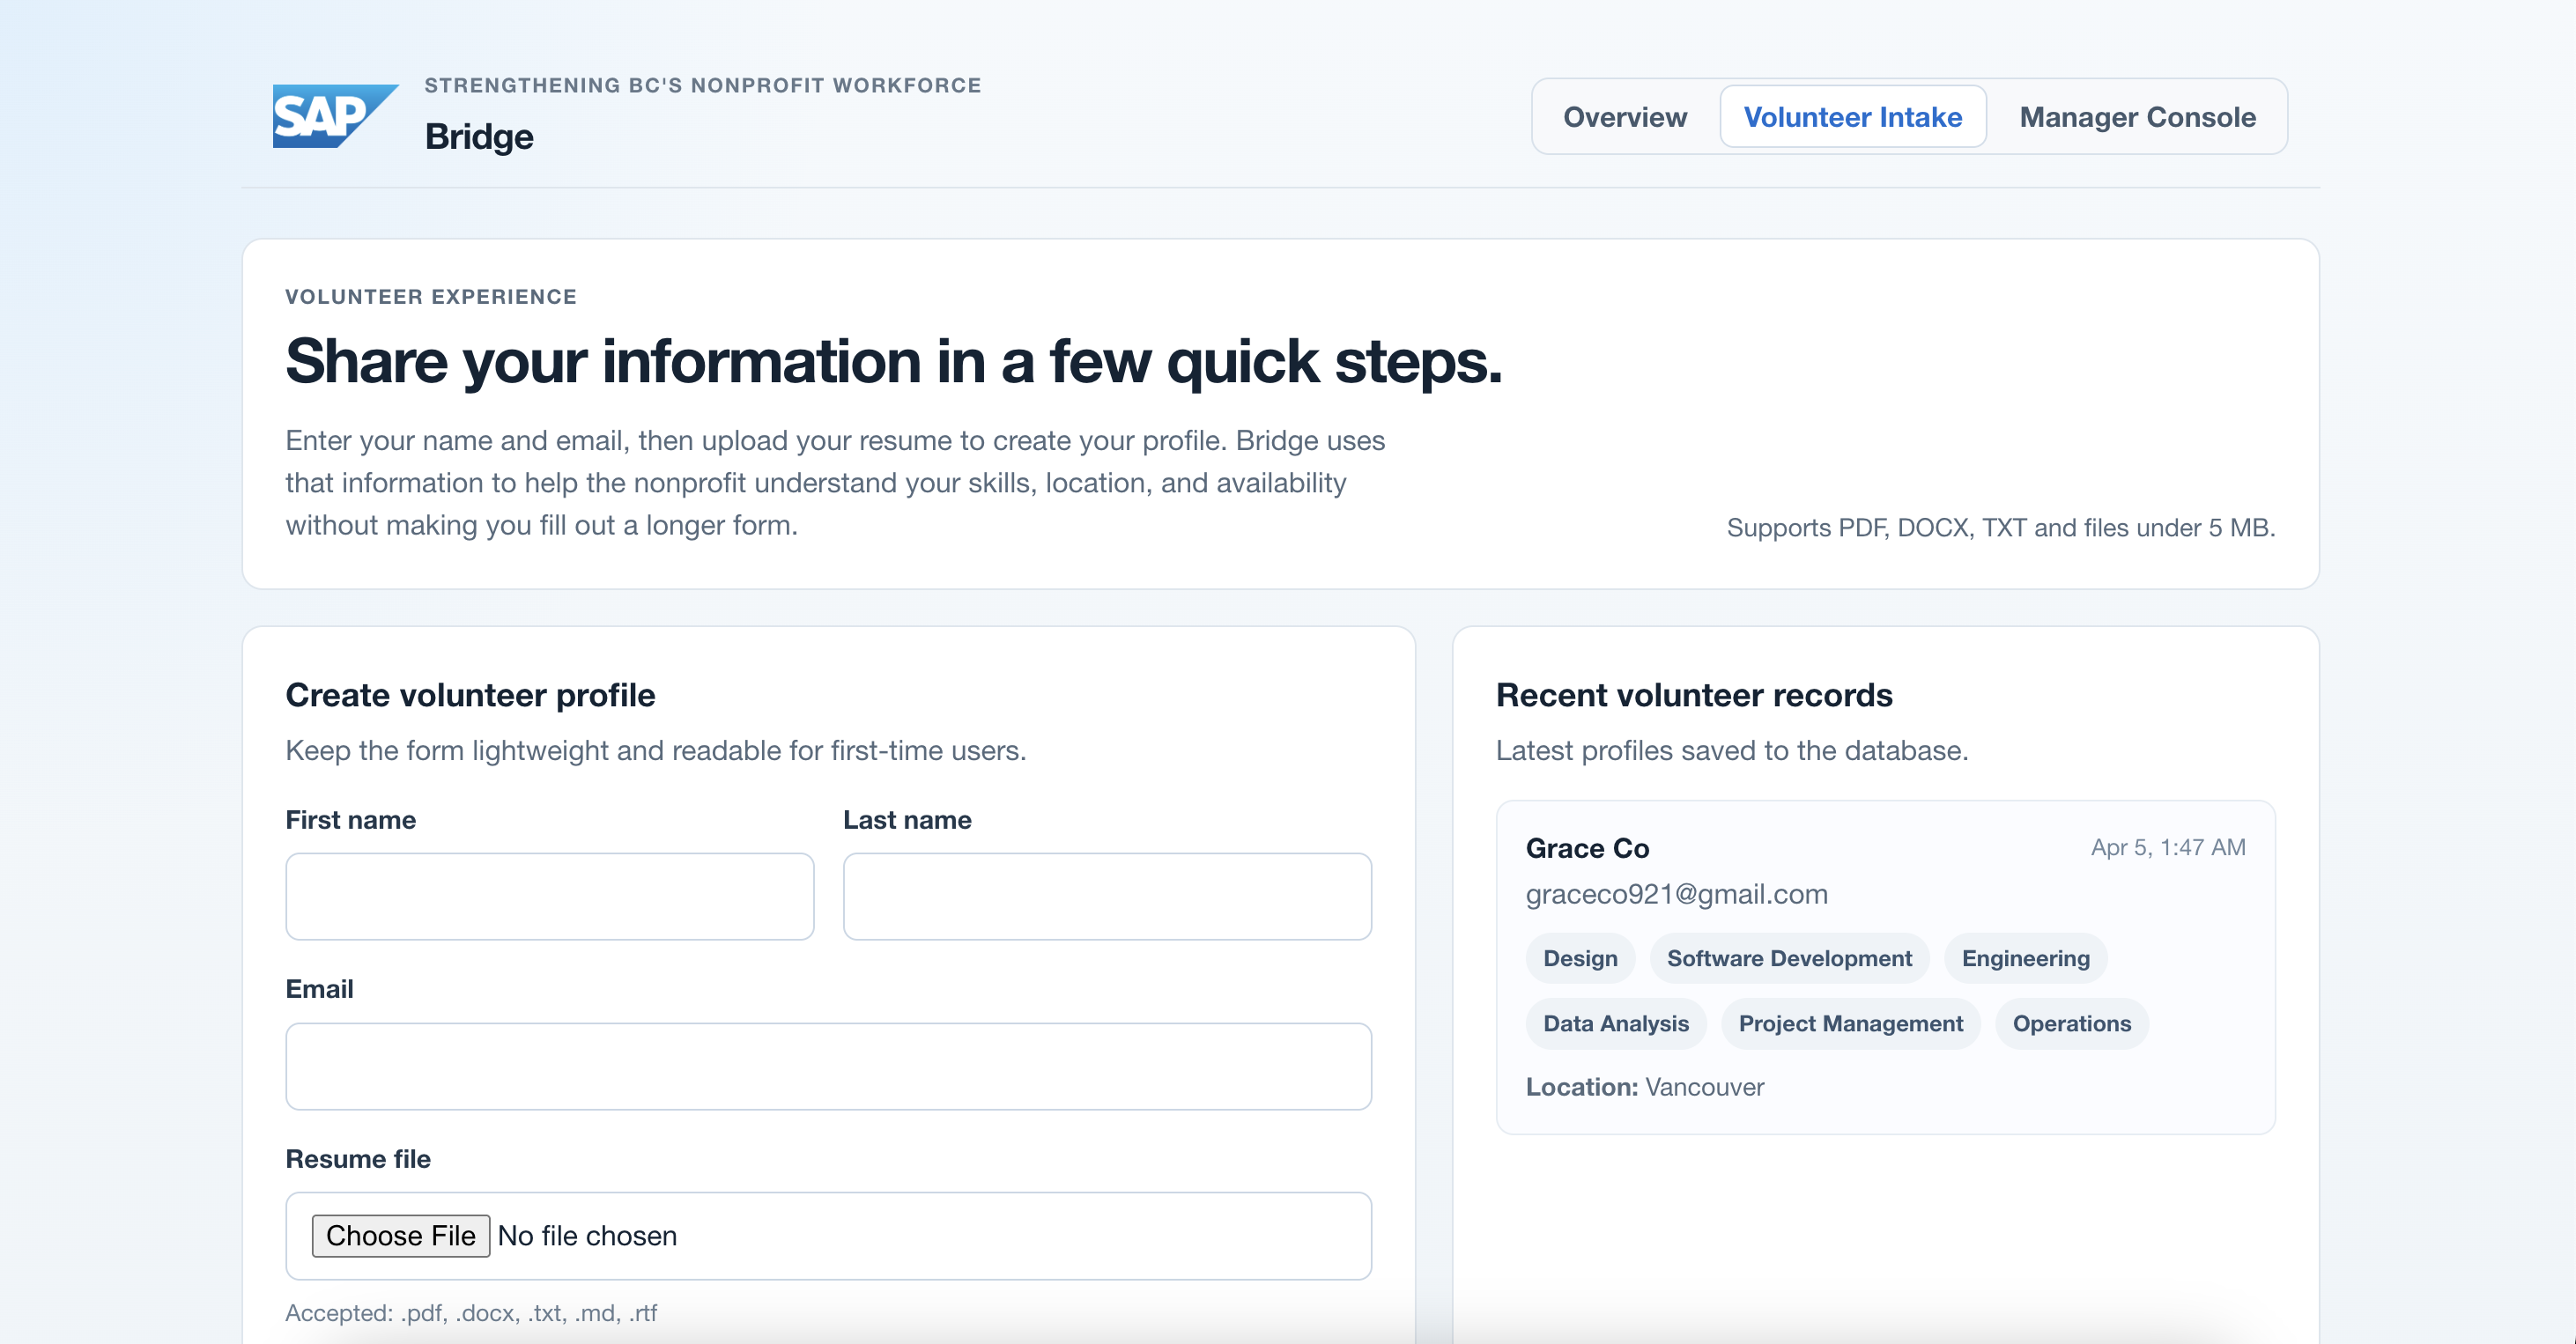Click the Data Analysis skill tag
2576x1344 pixels.
click(1615, 1023)
